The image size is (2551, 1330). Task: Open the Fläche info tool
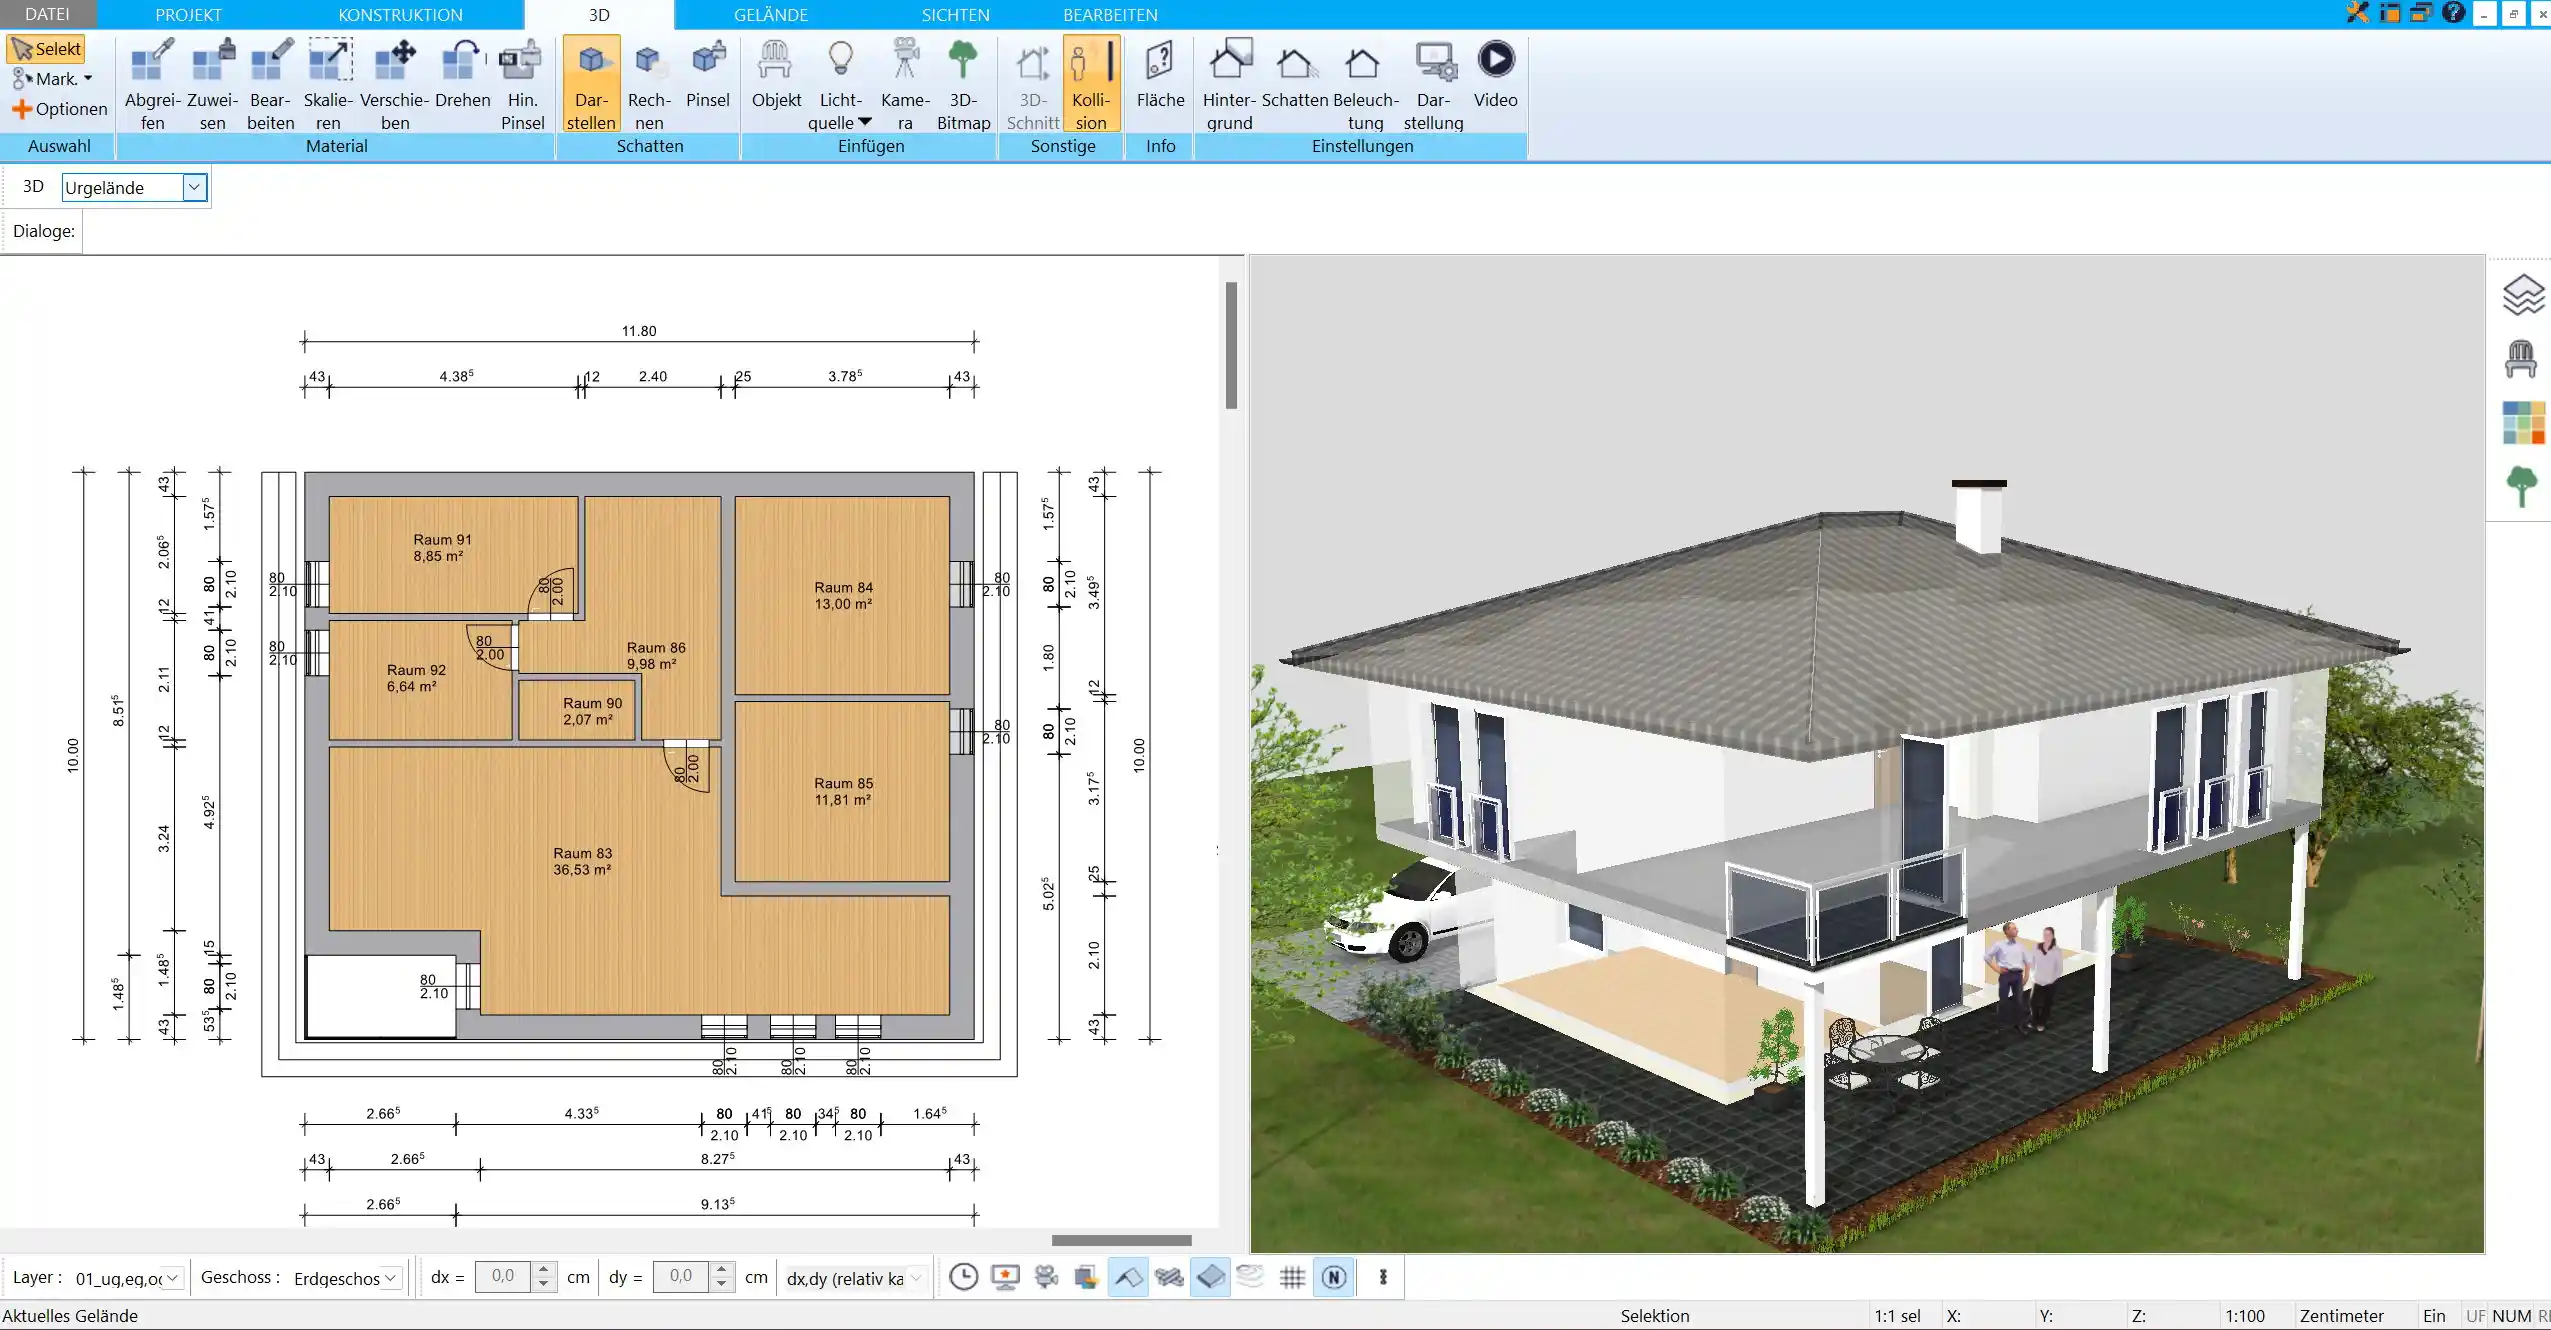[1160, 74]
